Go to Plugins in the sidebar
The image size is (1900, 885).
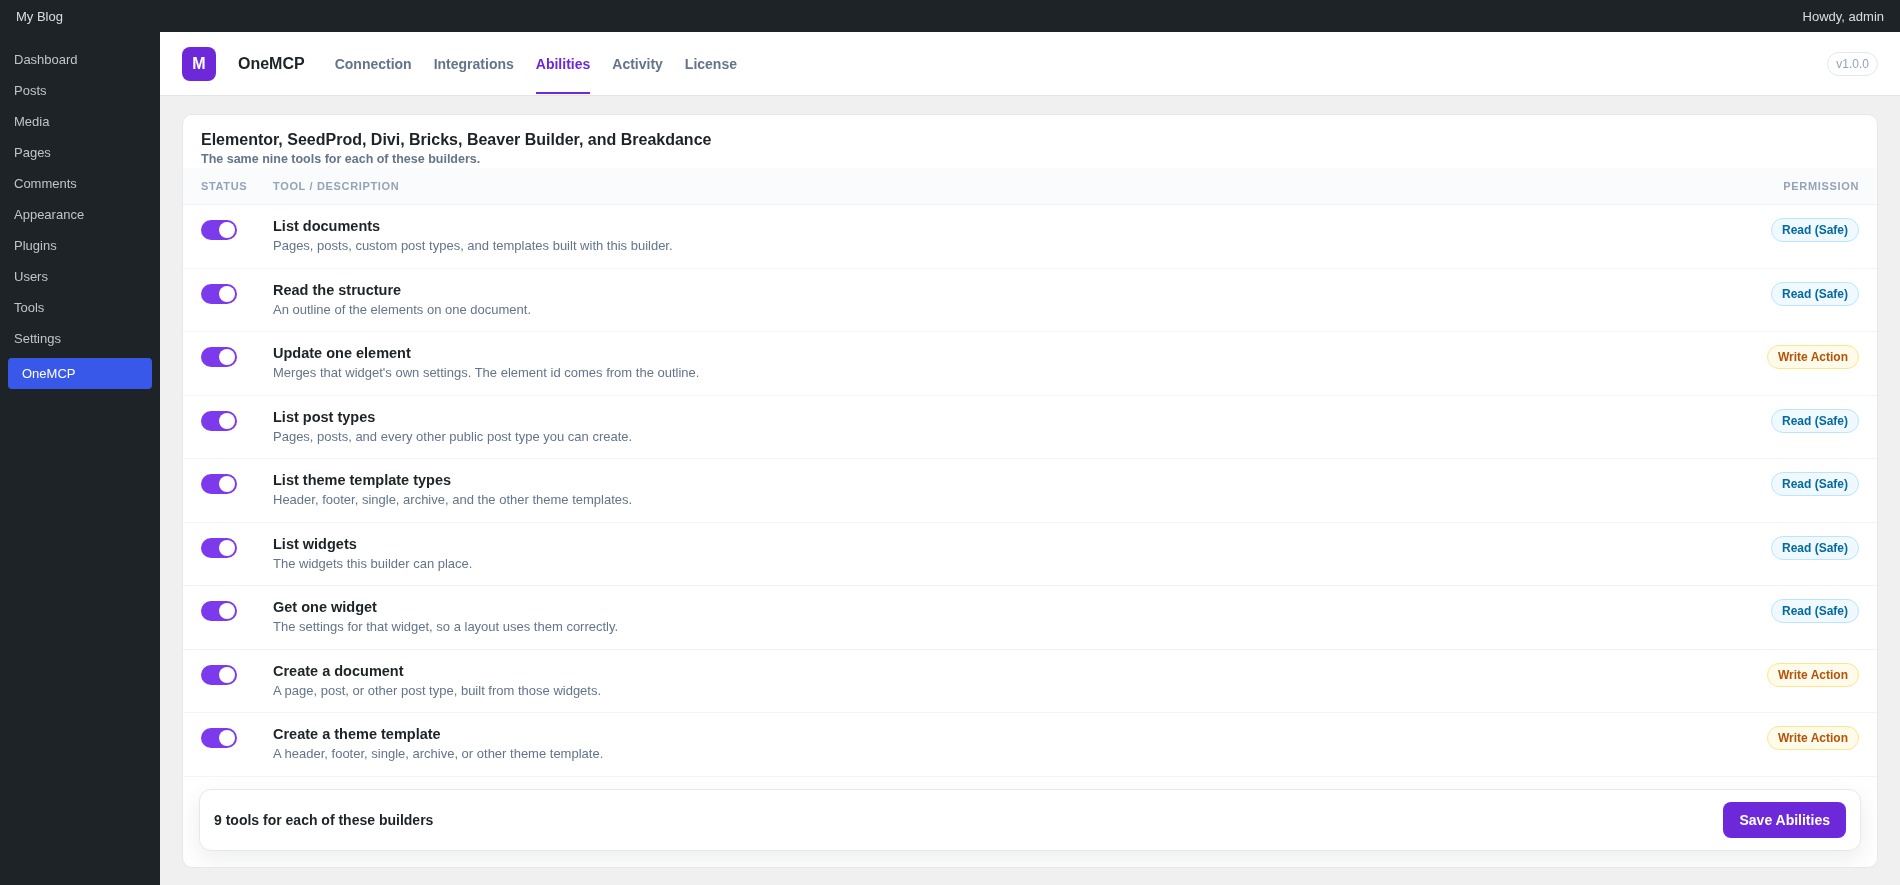point(80,246)
